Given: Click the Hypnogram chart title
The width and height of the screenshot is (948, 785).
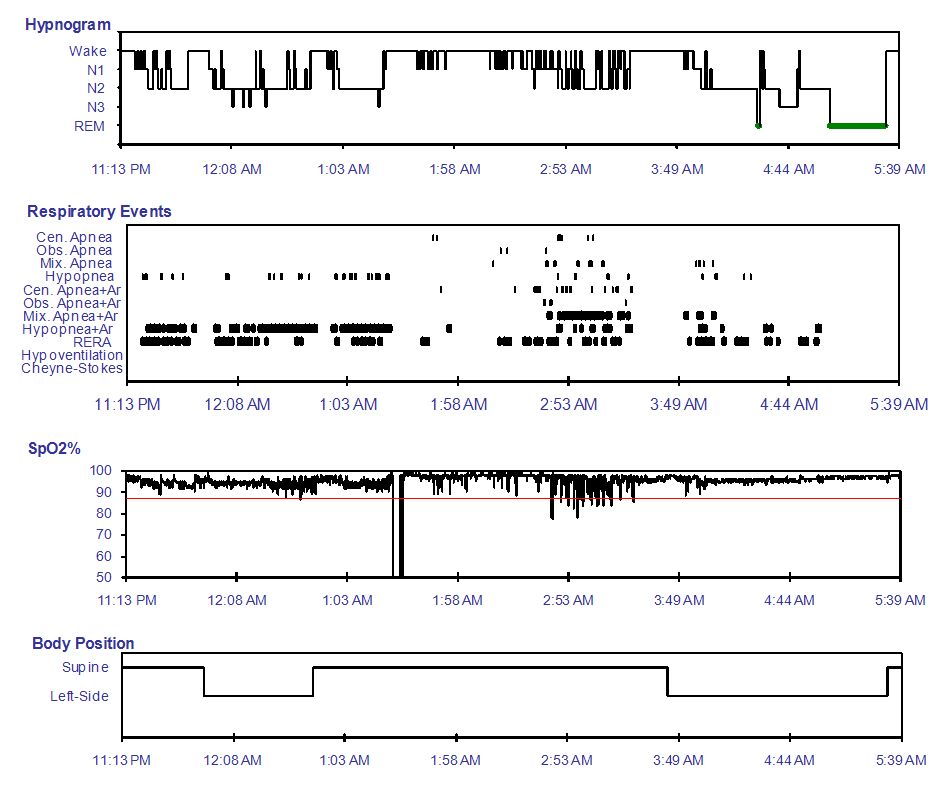Looking at the screenshot, I should pos(68,25).
